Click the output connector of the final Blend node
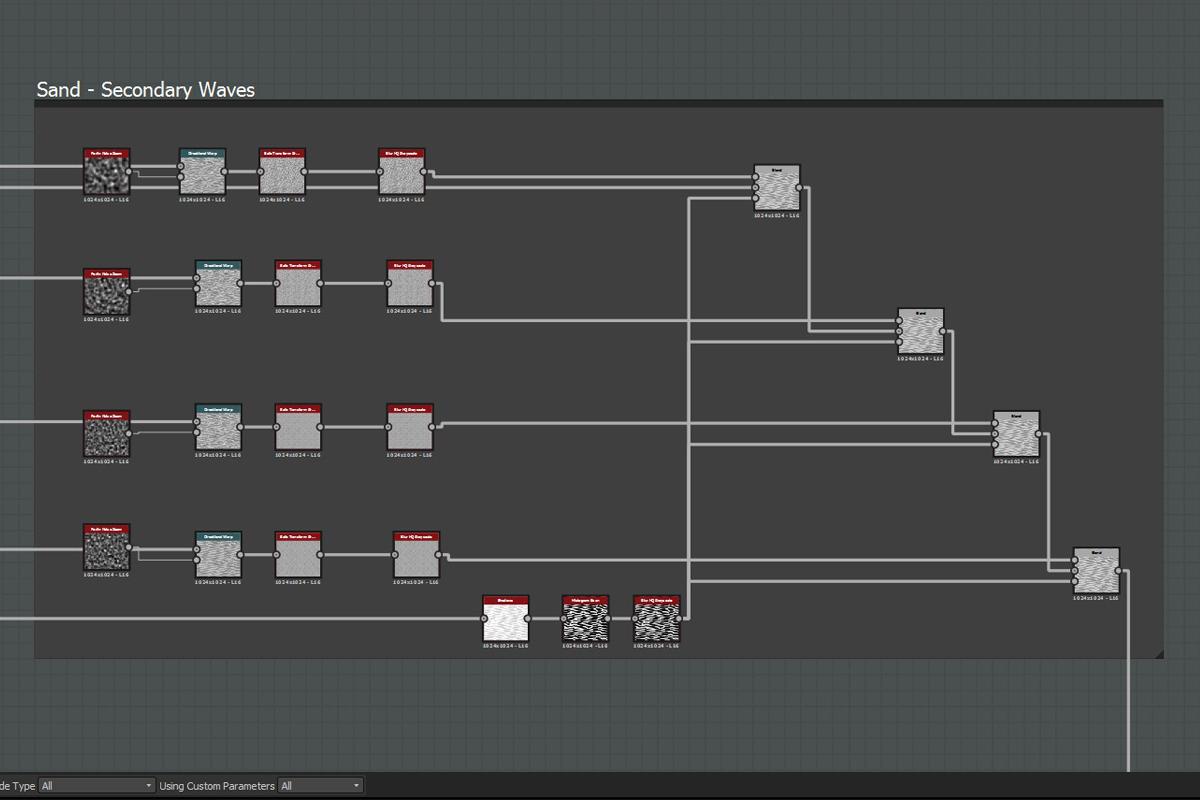Image resolution: width=1200 pixels, height=800 pixels. [x=1121, y=571]
